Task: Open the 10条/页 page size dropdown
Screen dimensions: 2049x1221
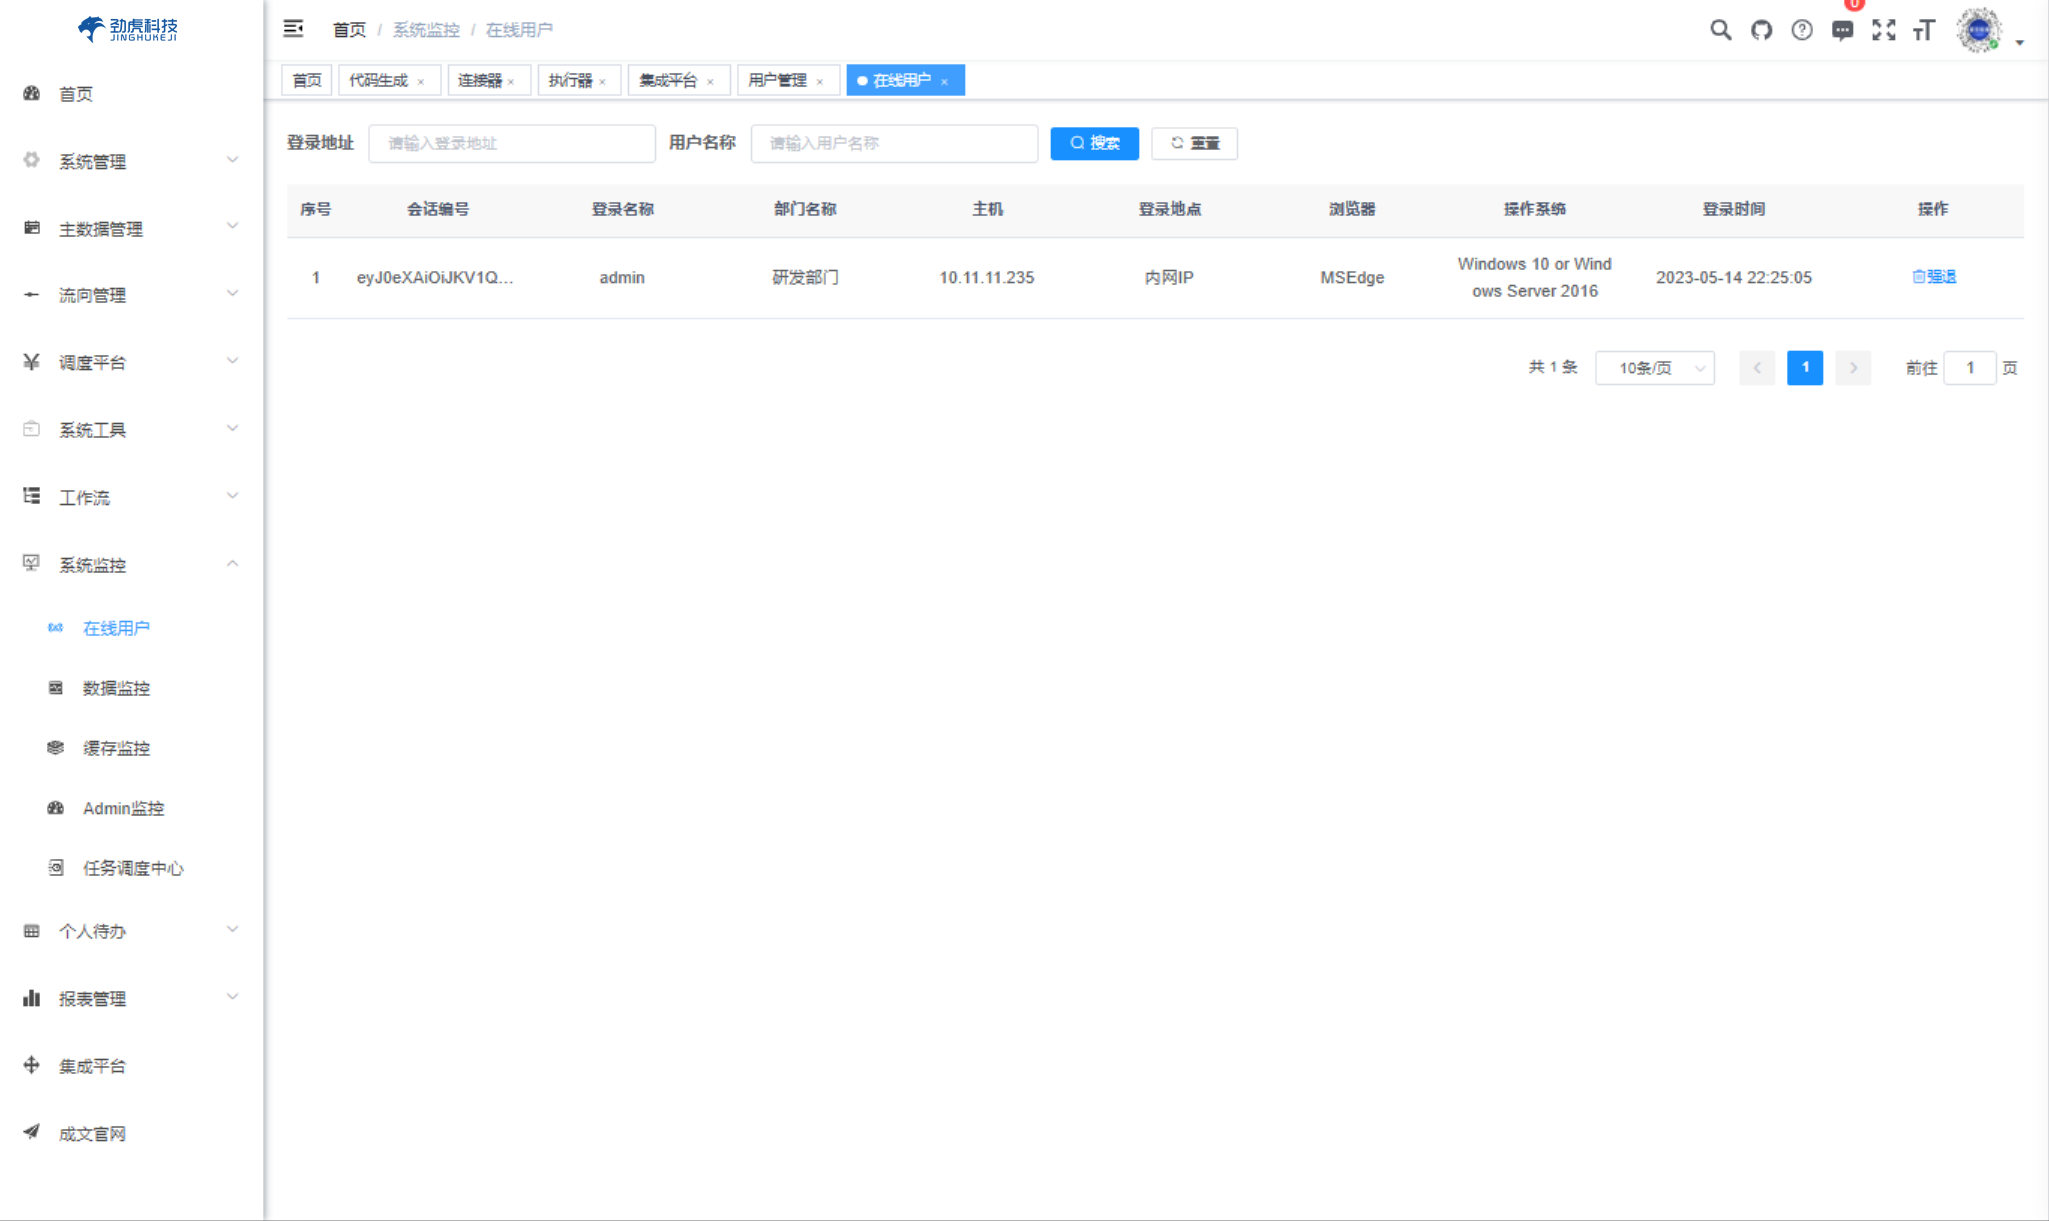Action: 1653,367
